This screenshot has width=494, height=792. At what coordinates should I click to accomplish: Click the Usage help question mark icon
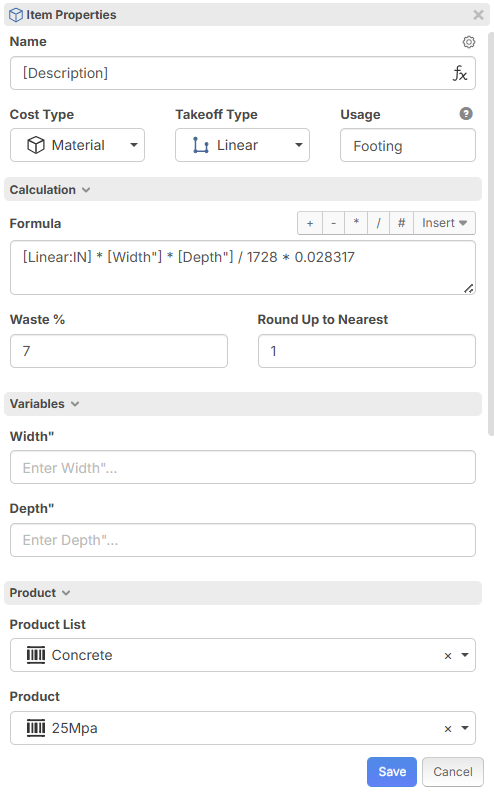[x=466, y=114]
